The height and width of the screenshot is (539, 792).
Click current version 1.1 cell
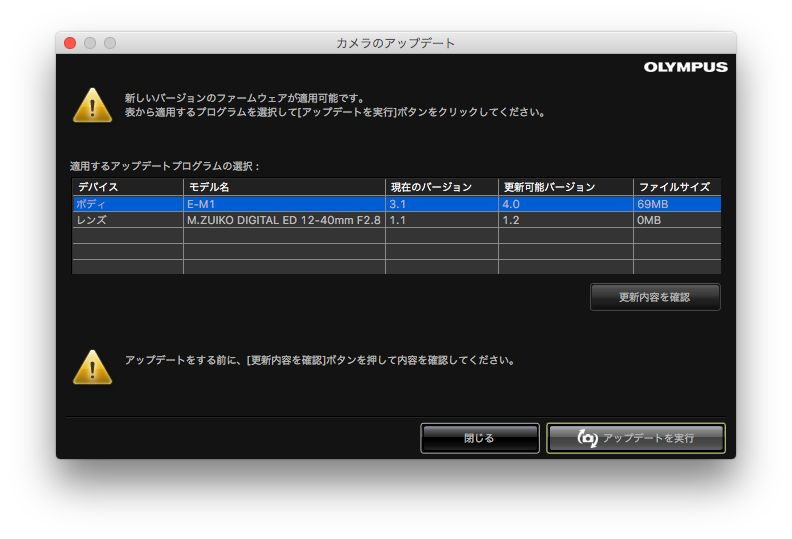(442, 220)
